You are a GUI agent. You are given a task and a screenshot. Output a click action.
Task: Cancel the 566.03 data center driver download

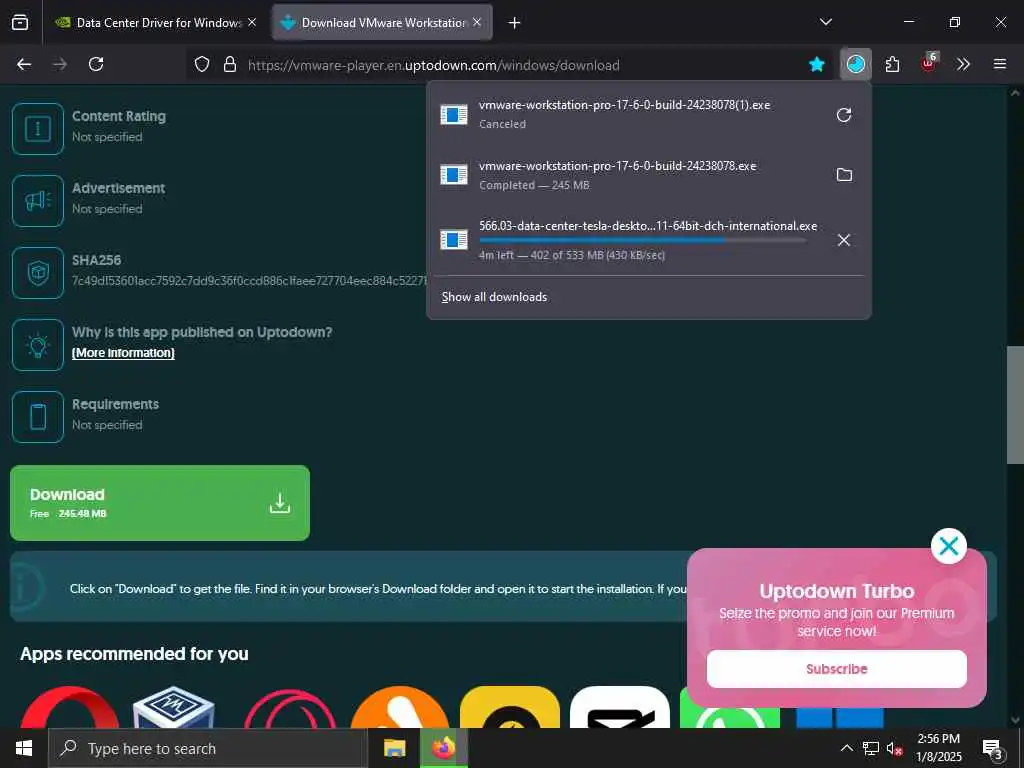[x=843, y=240]
